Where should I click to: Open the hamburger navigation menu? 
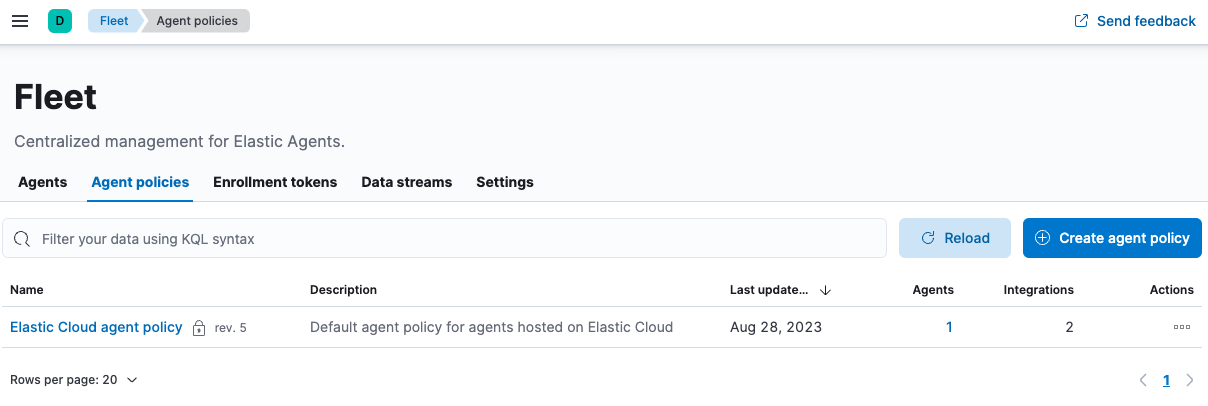tap(20, 21)
